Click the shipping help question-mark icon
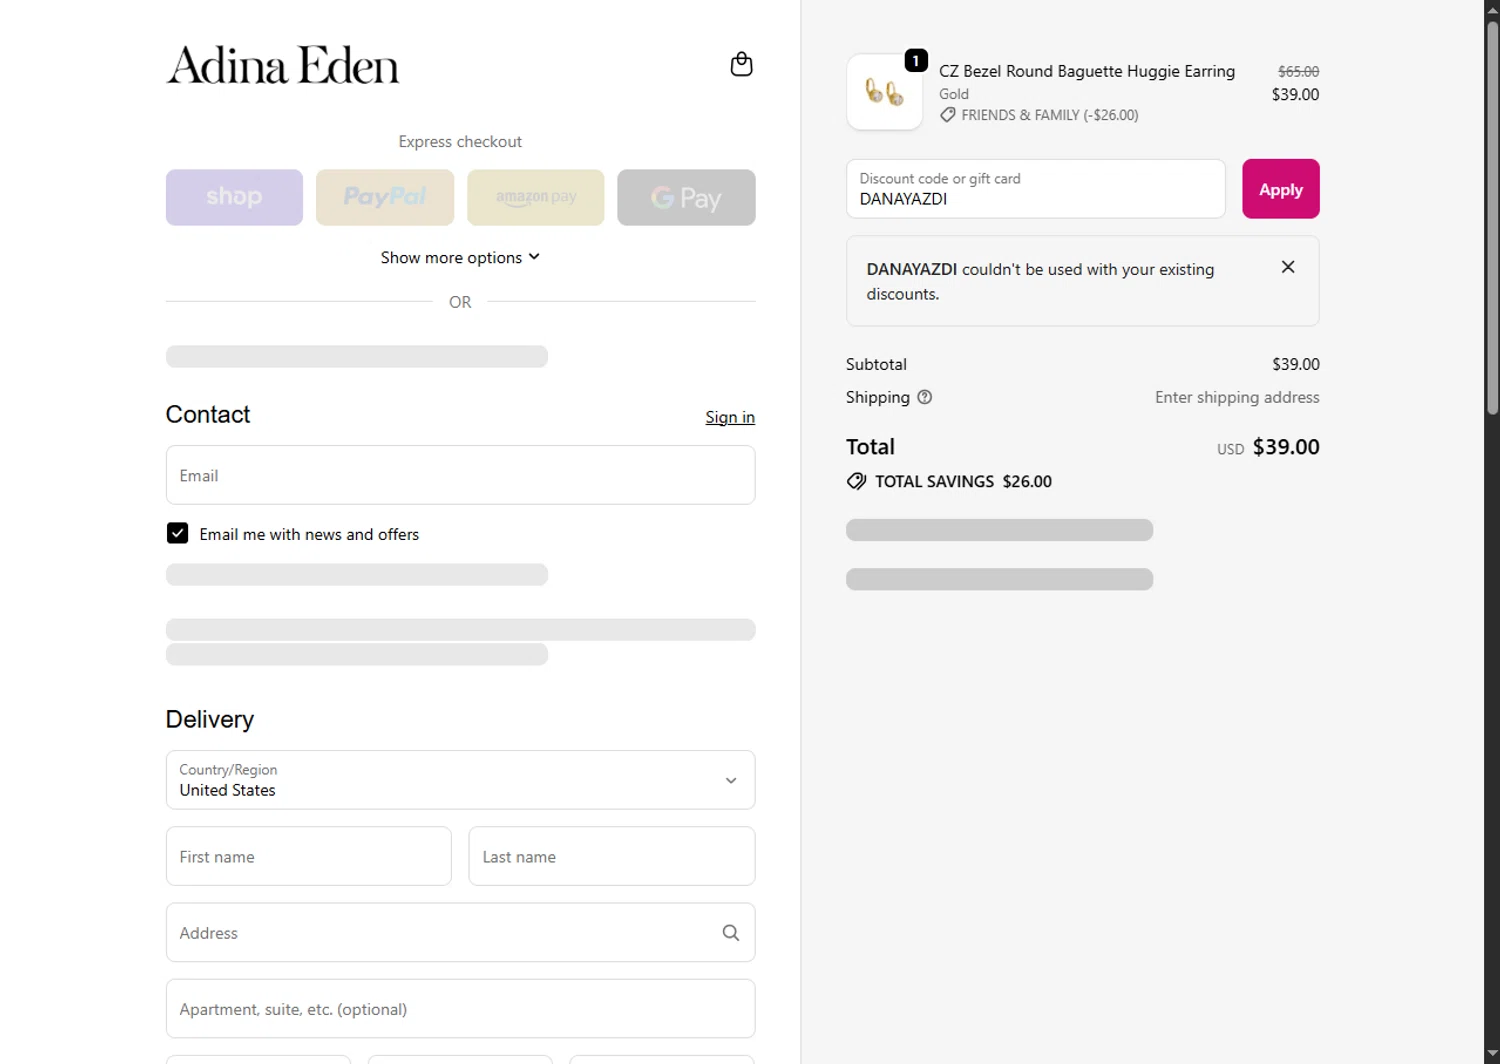Viewport: 1500px width, 1064px height. pyautogui.click(x=925, y=397)
